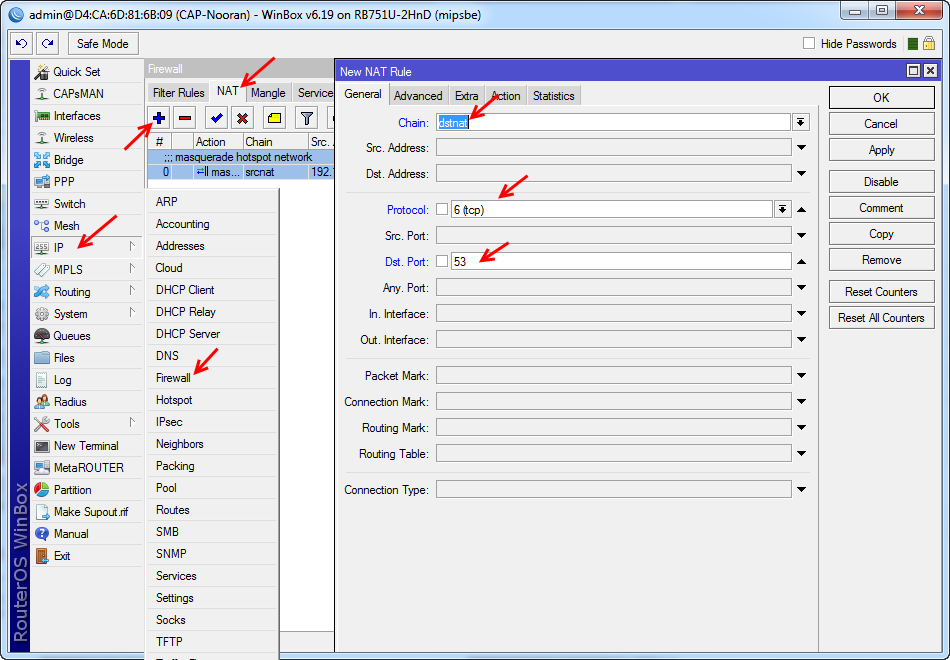Click the Chain input field
This screenshot has height=660, width=950.
(613, 122)
